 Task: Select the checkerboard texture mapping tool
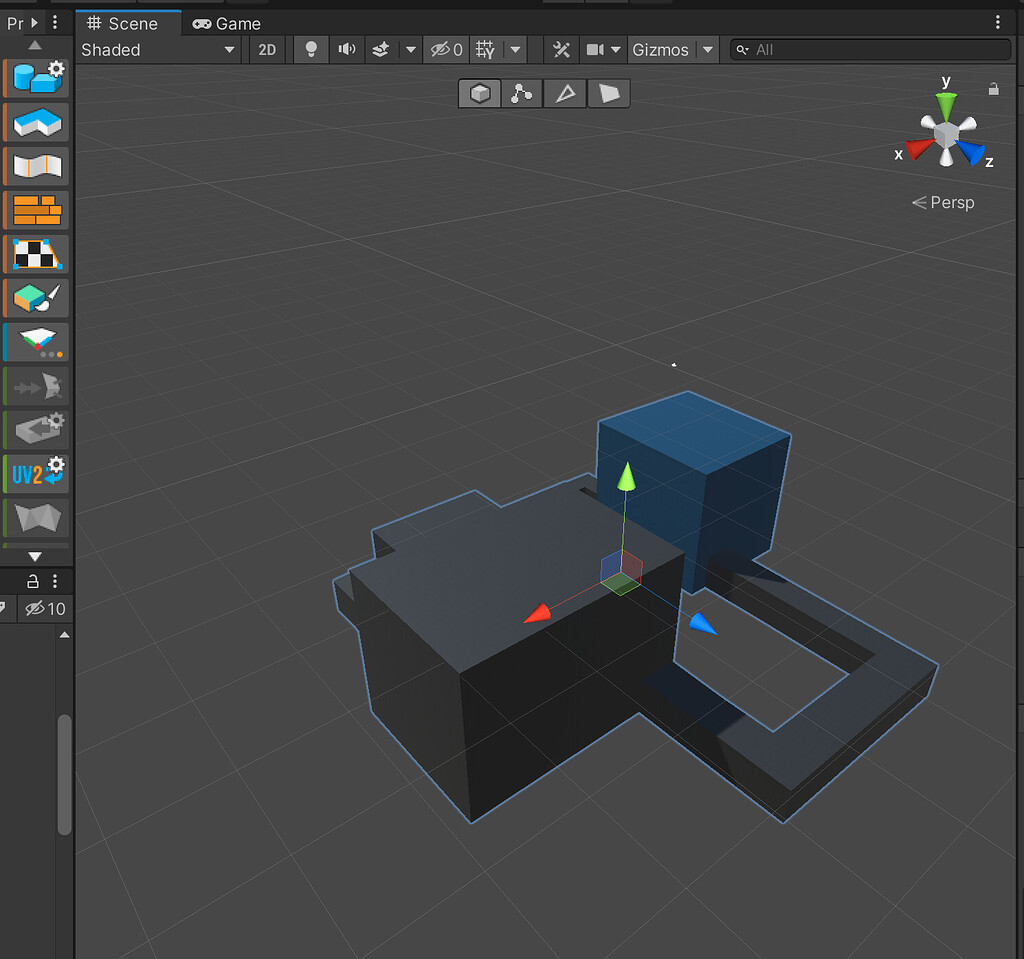(35, 254)
